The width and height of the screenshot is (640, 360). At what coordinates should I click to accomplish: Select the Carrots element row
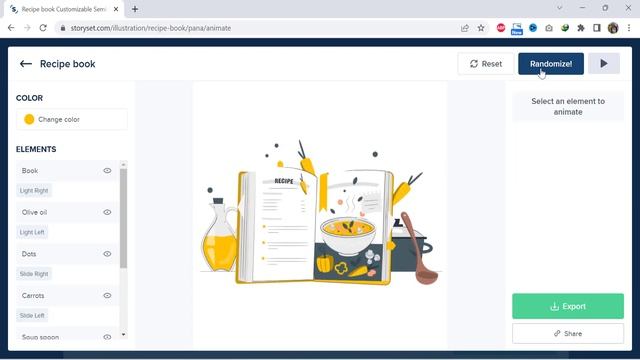(x=67, y=296)
